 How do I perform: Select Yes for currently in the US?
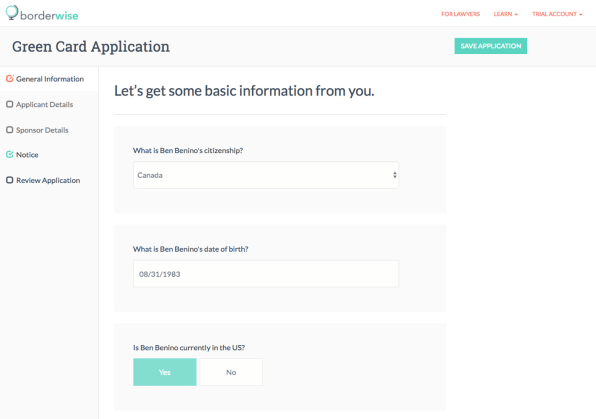tap(165, 372)
